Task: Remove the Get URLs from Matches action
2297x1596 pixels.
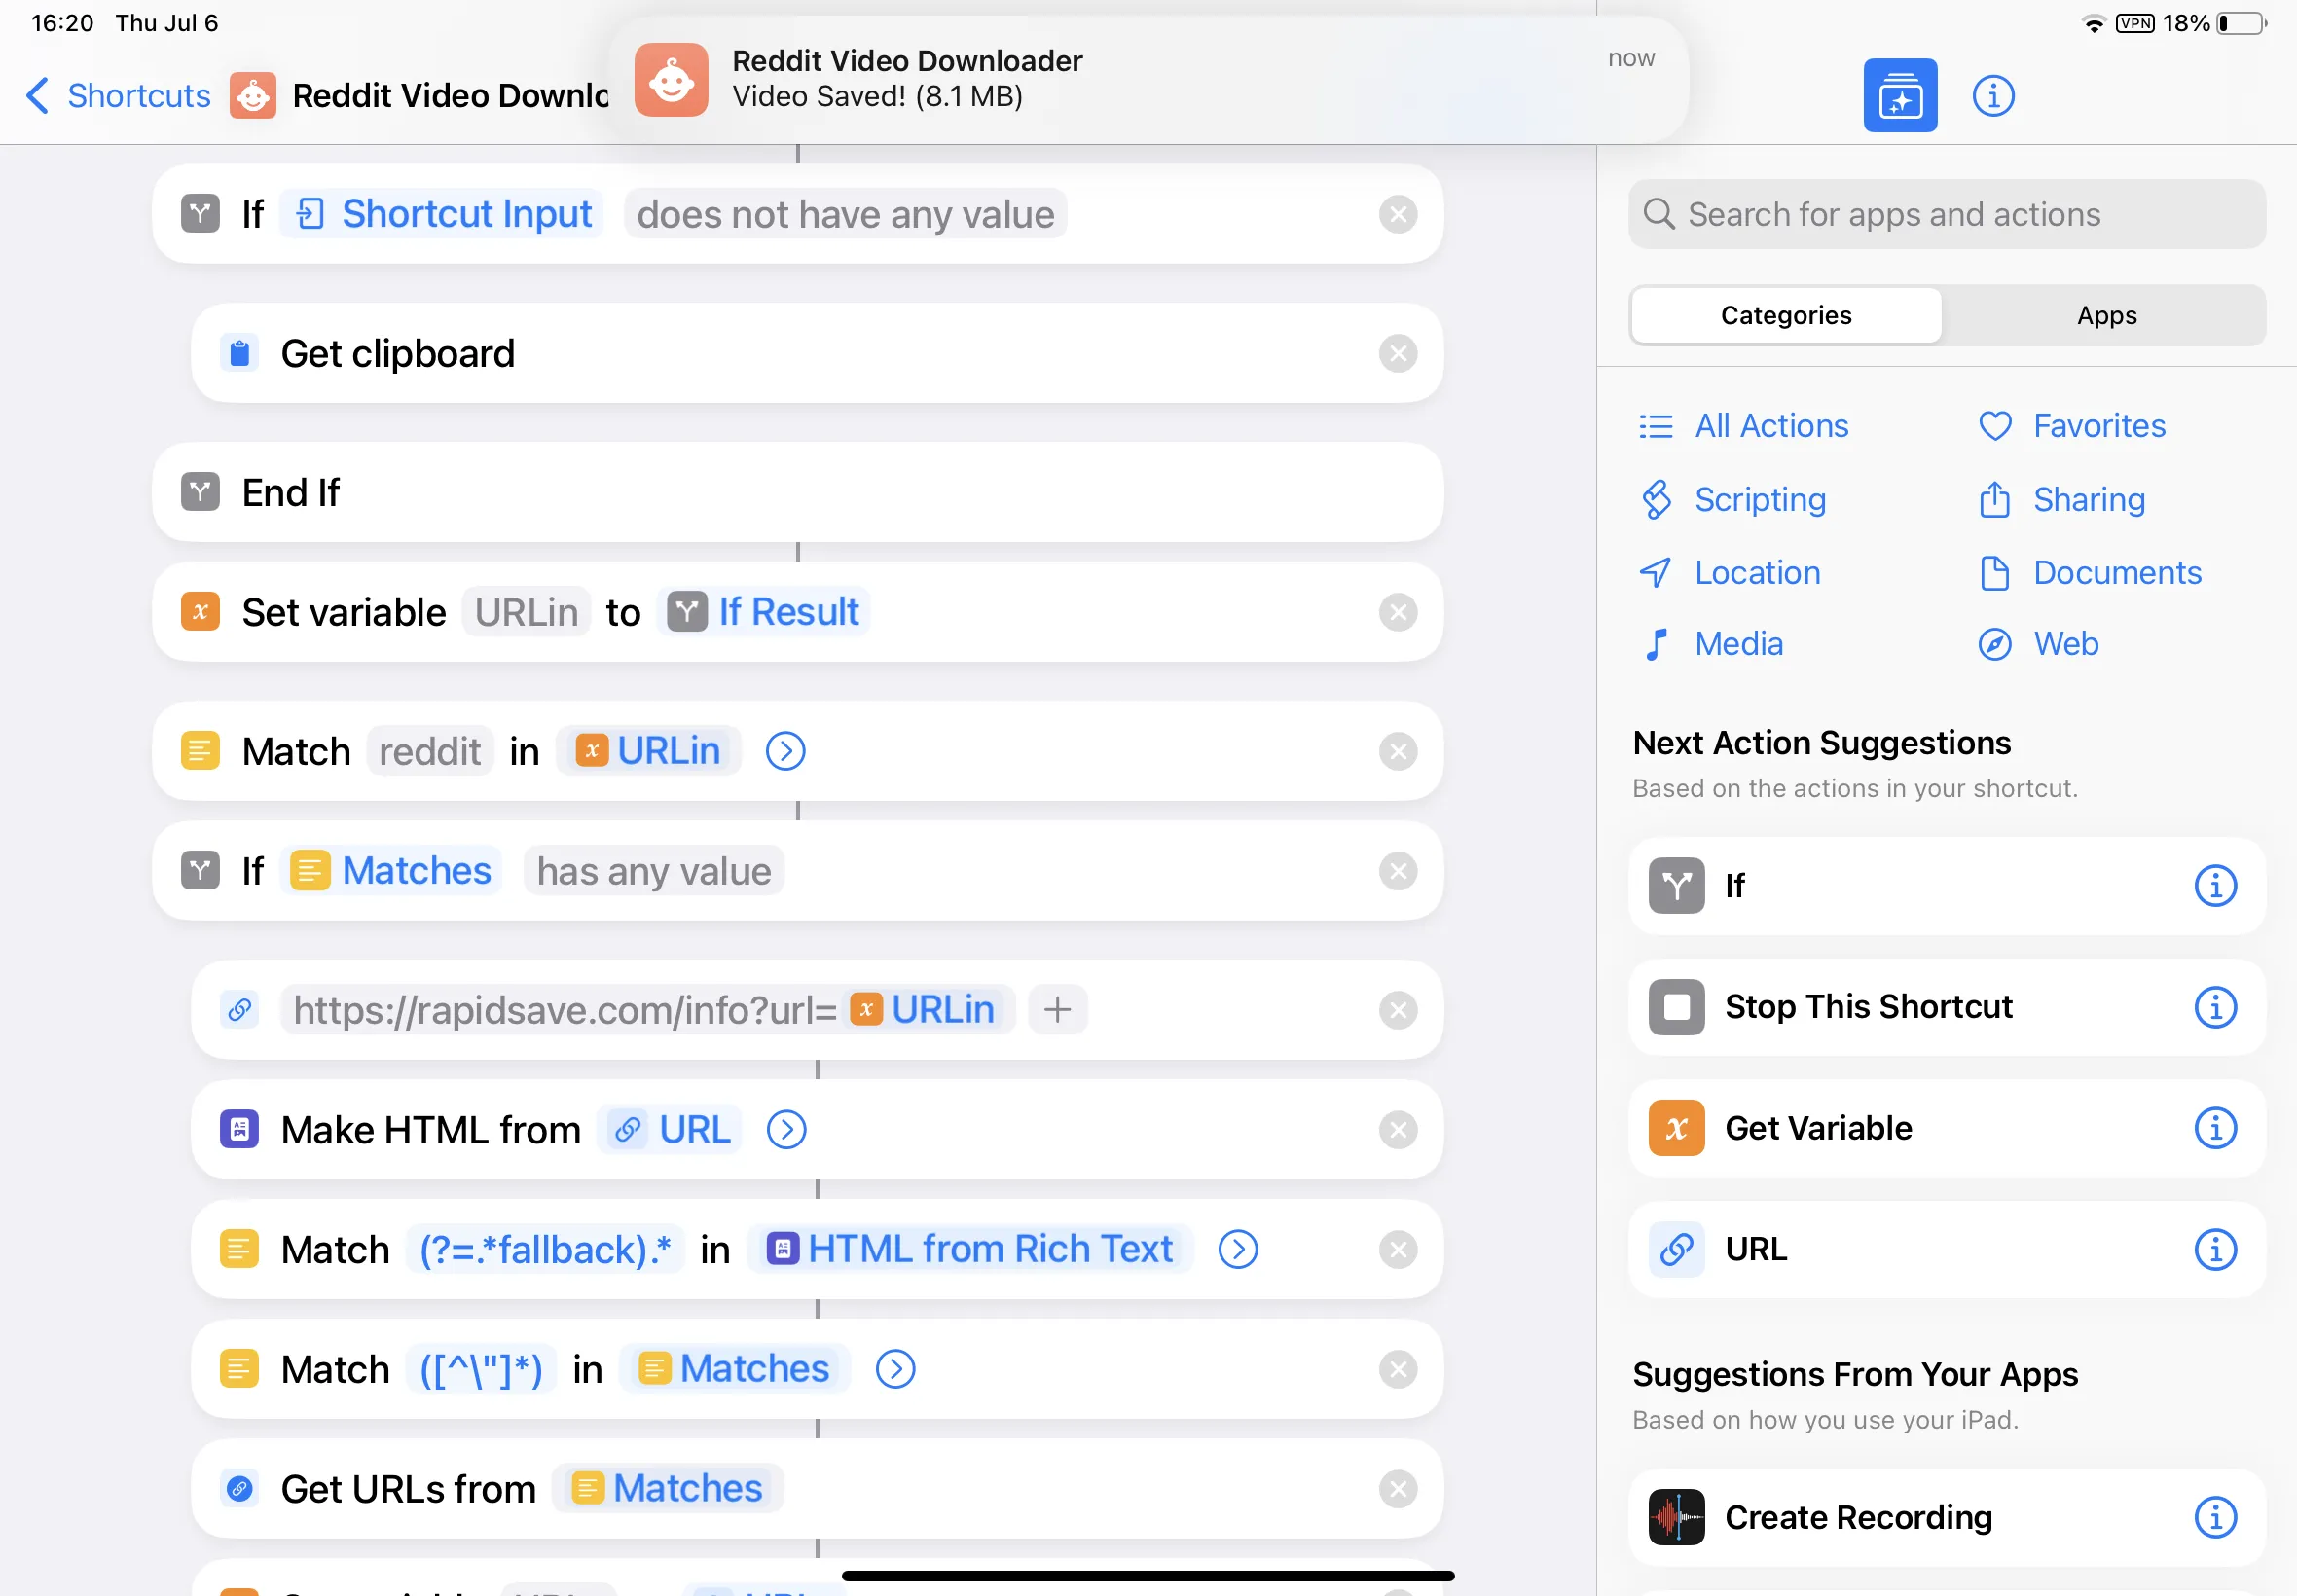Action: point(1397,1489)
